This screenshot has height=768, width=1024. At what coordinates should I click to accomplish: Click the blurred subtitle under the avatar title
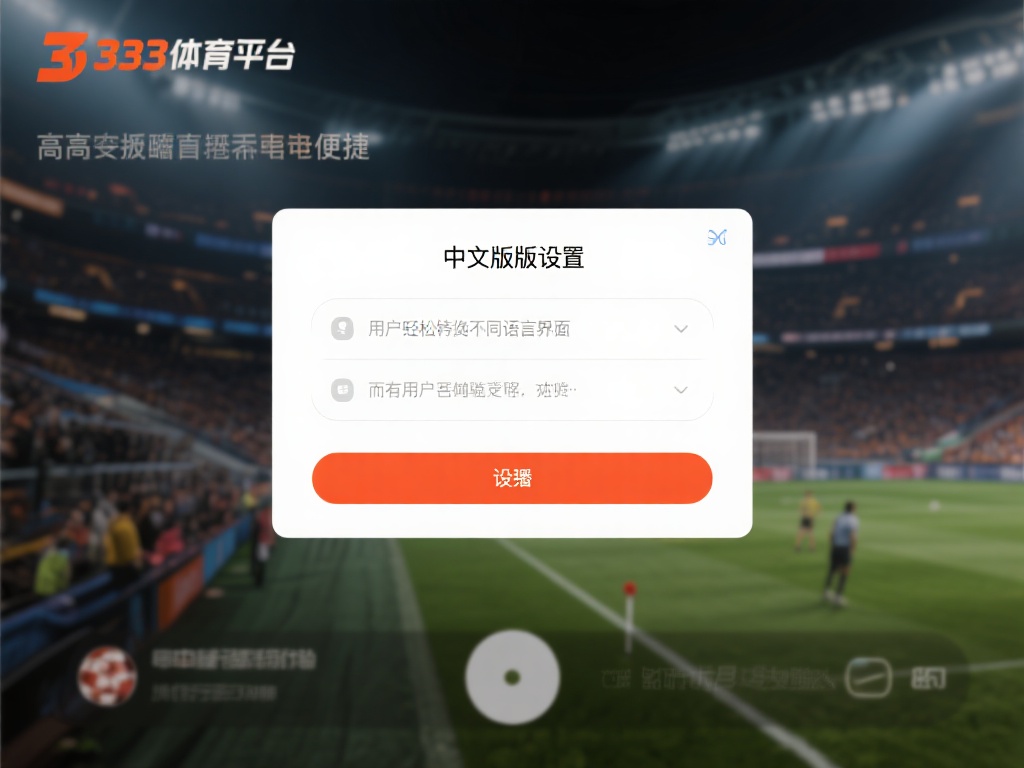(x=214, y=693)
